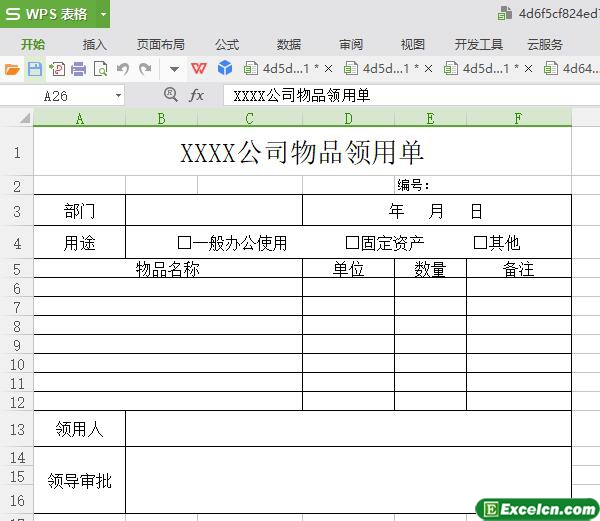Click the Redo arrow icon
This screenshot has height=521, width=600.
click(x=145, y=69)
